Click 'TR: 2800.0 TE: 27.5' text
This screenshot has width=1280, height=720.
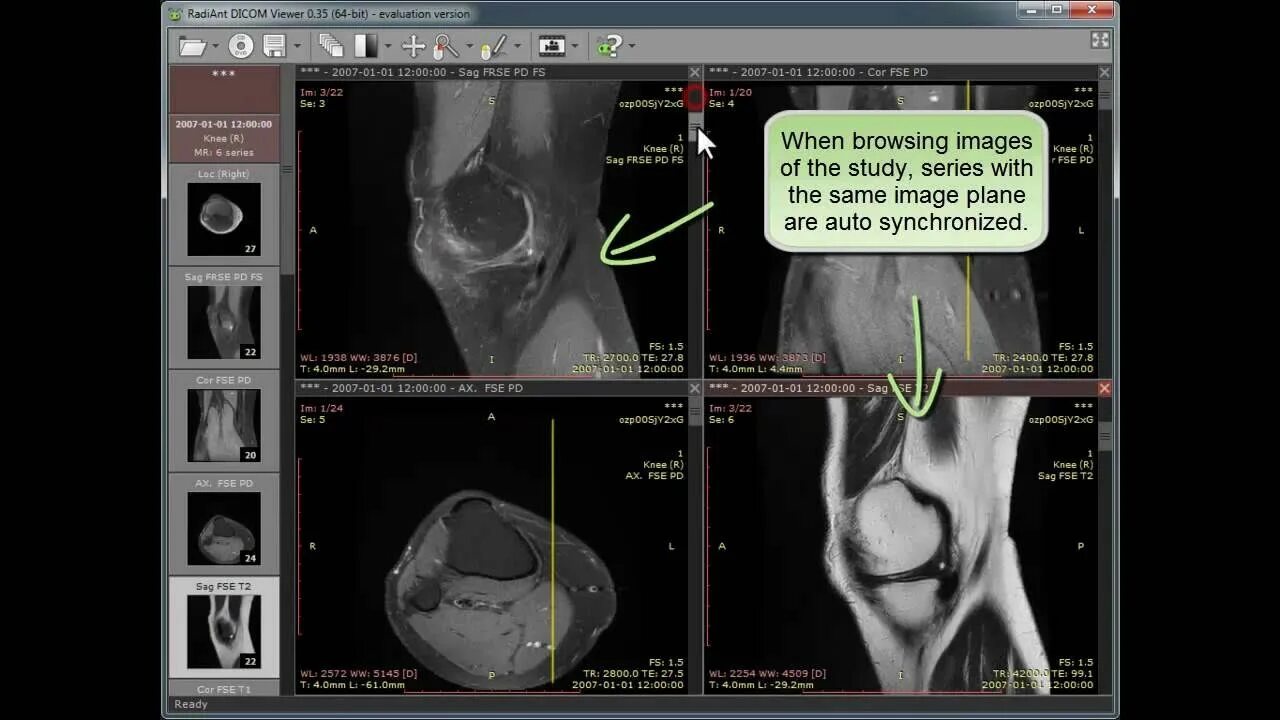pos(634,674)
